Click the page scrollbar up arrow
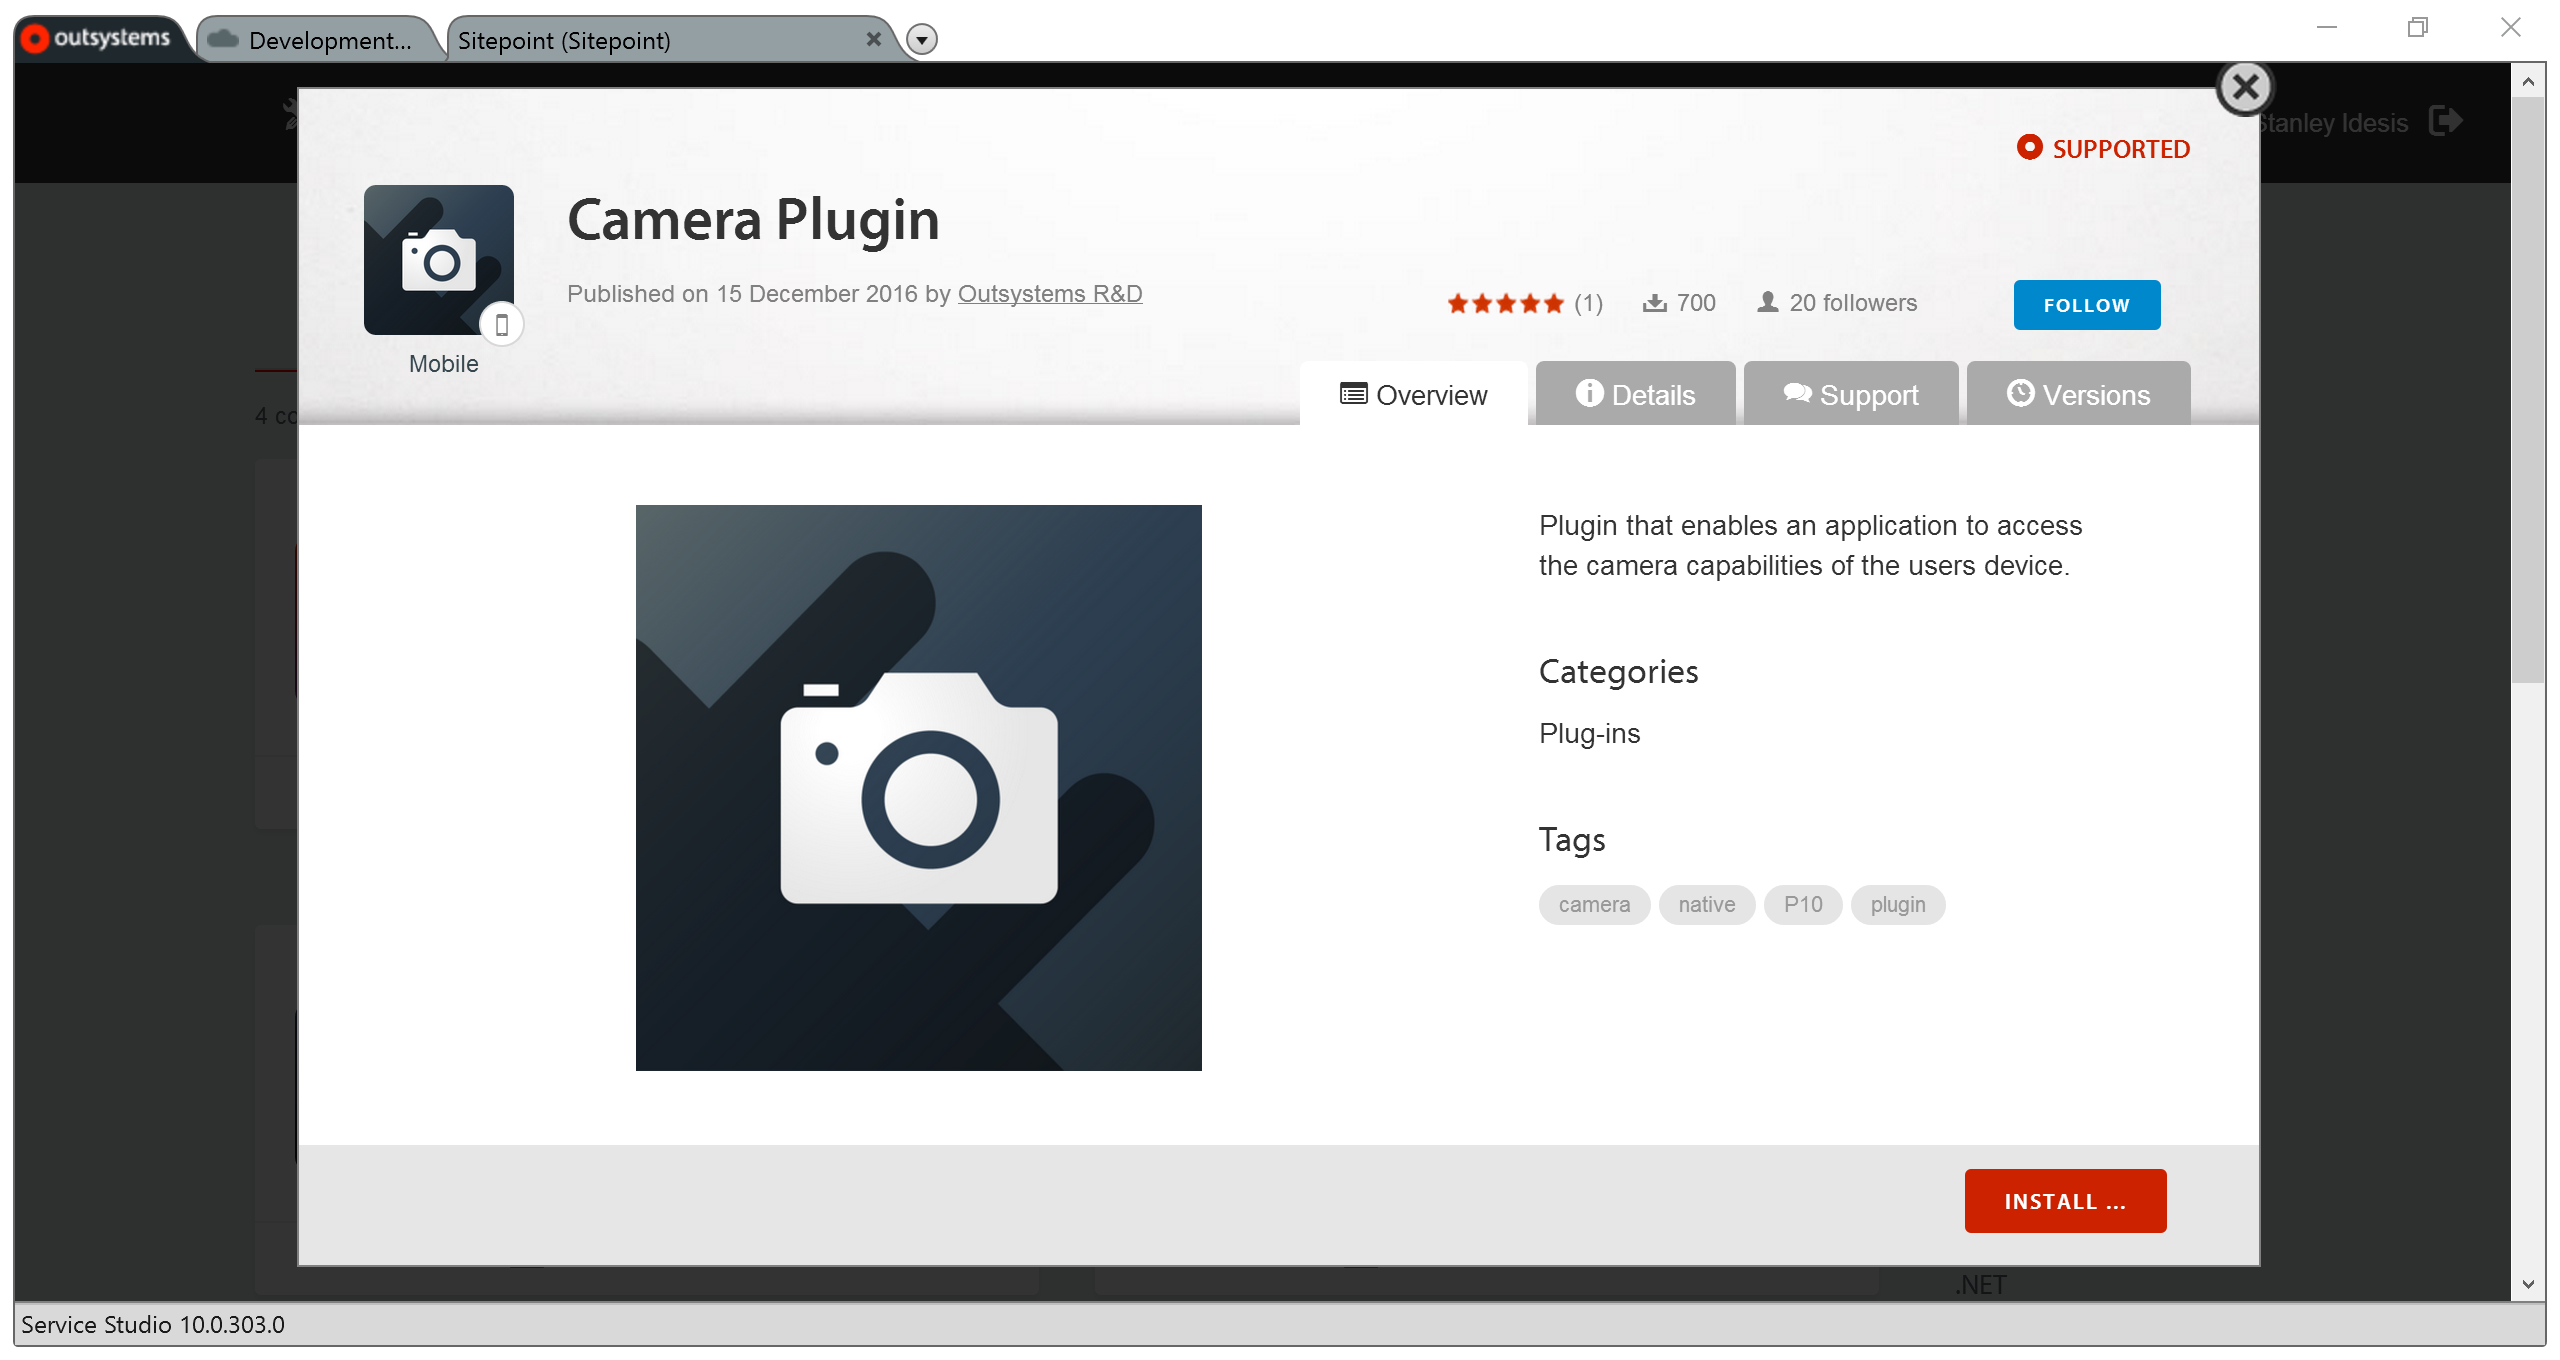The width and height of the screenshot is (2560, 1360). [2527, 82]
